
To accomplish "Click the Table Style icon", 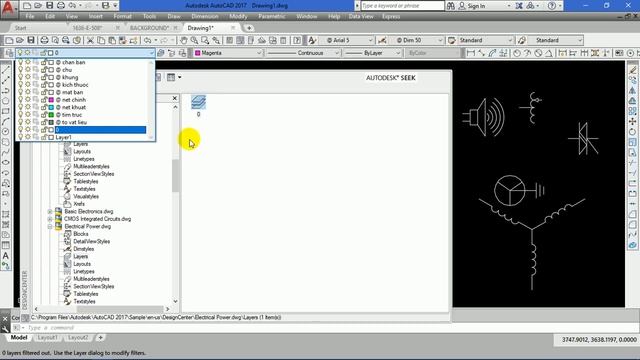I will 451,40.
